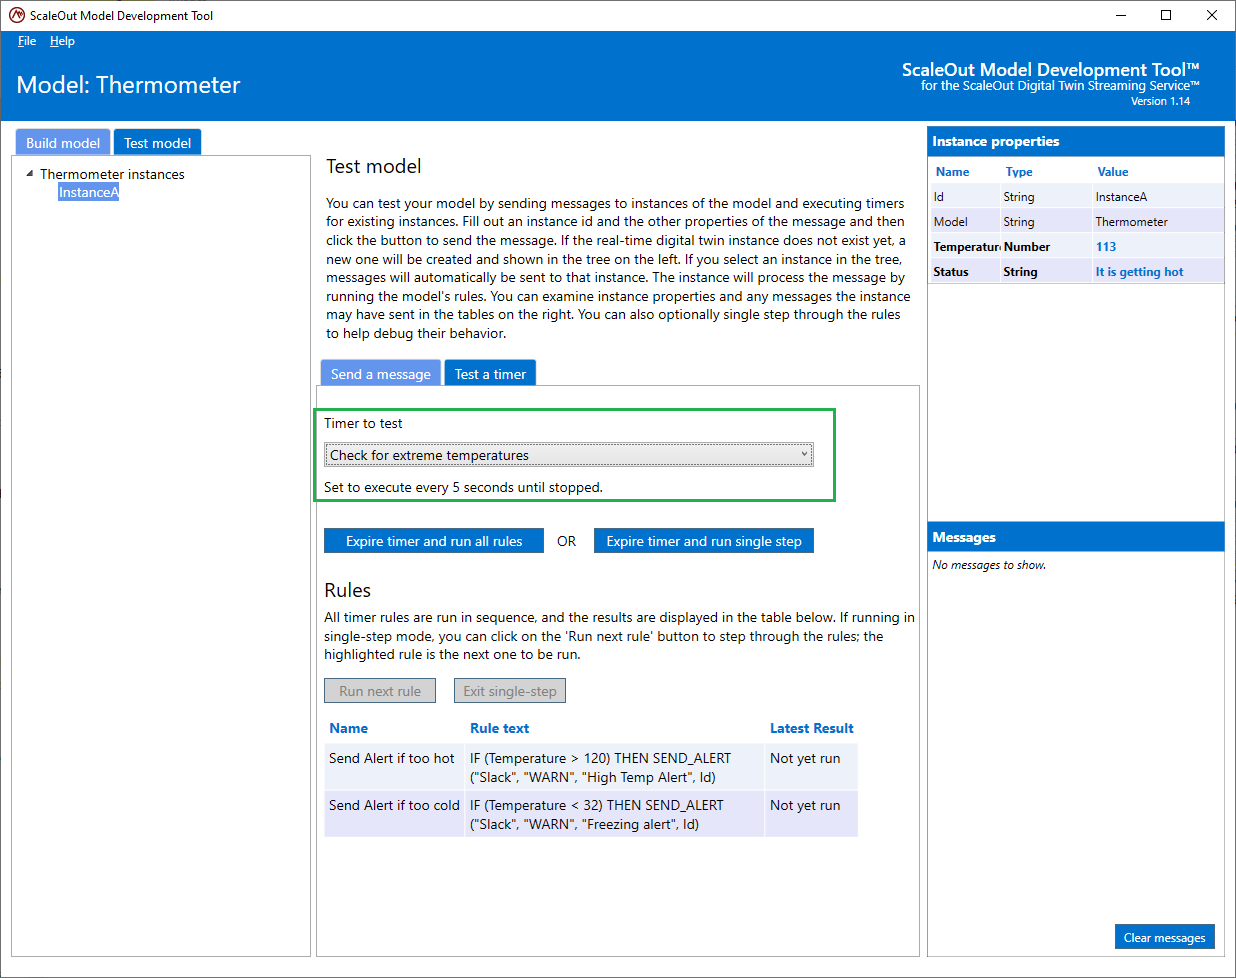Click the ScaleOut app logo icon
Image resolution: width=1236 pixels, height=978 pixels.
[x=16, y=15]
